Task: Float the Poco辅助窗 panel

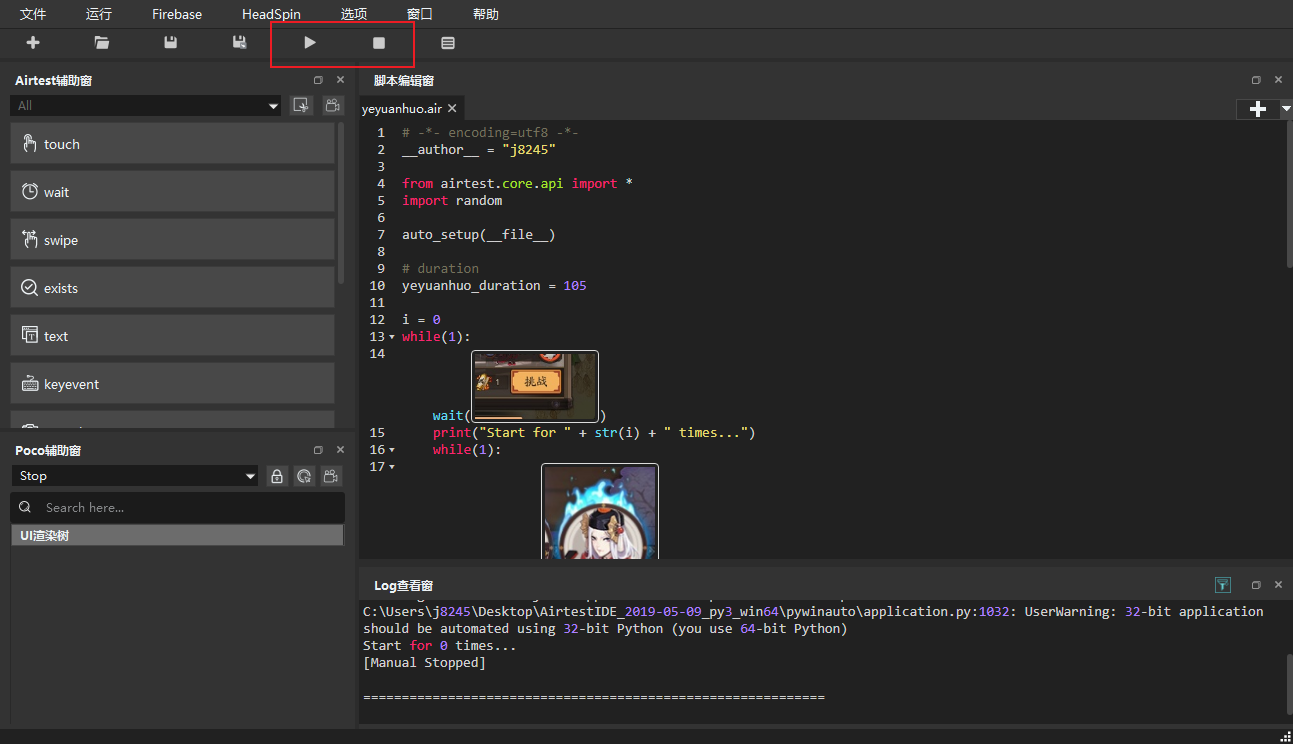Action: pos(318,450)
